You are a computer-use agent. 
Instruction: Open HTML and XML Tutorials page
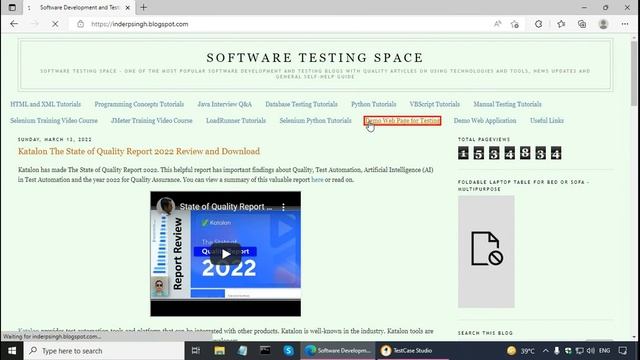pos(46,104)
